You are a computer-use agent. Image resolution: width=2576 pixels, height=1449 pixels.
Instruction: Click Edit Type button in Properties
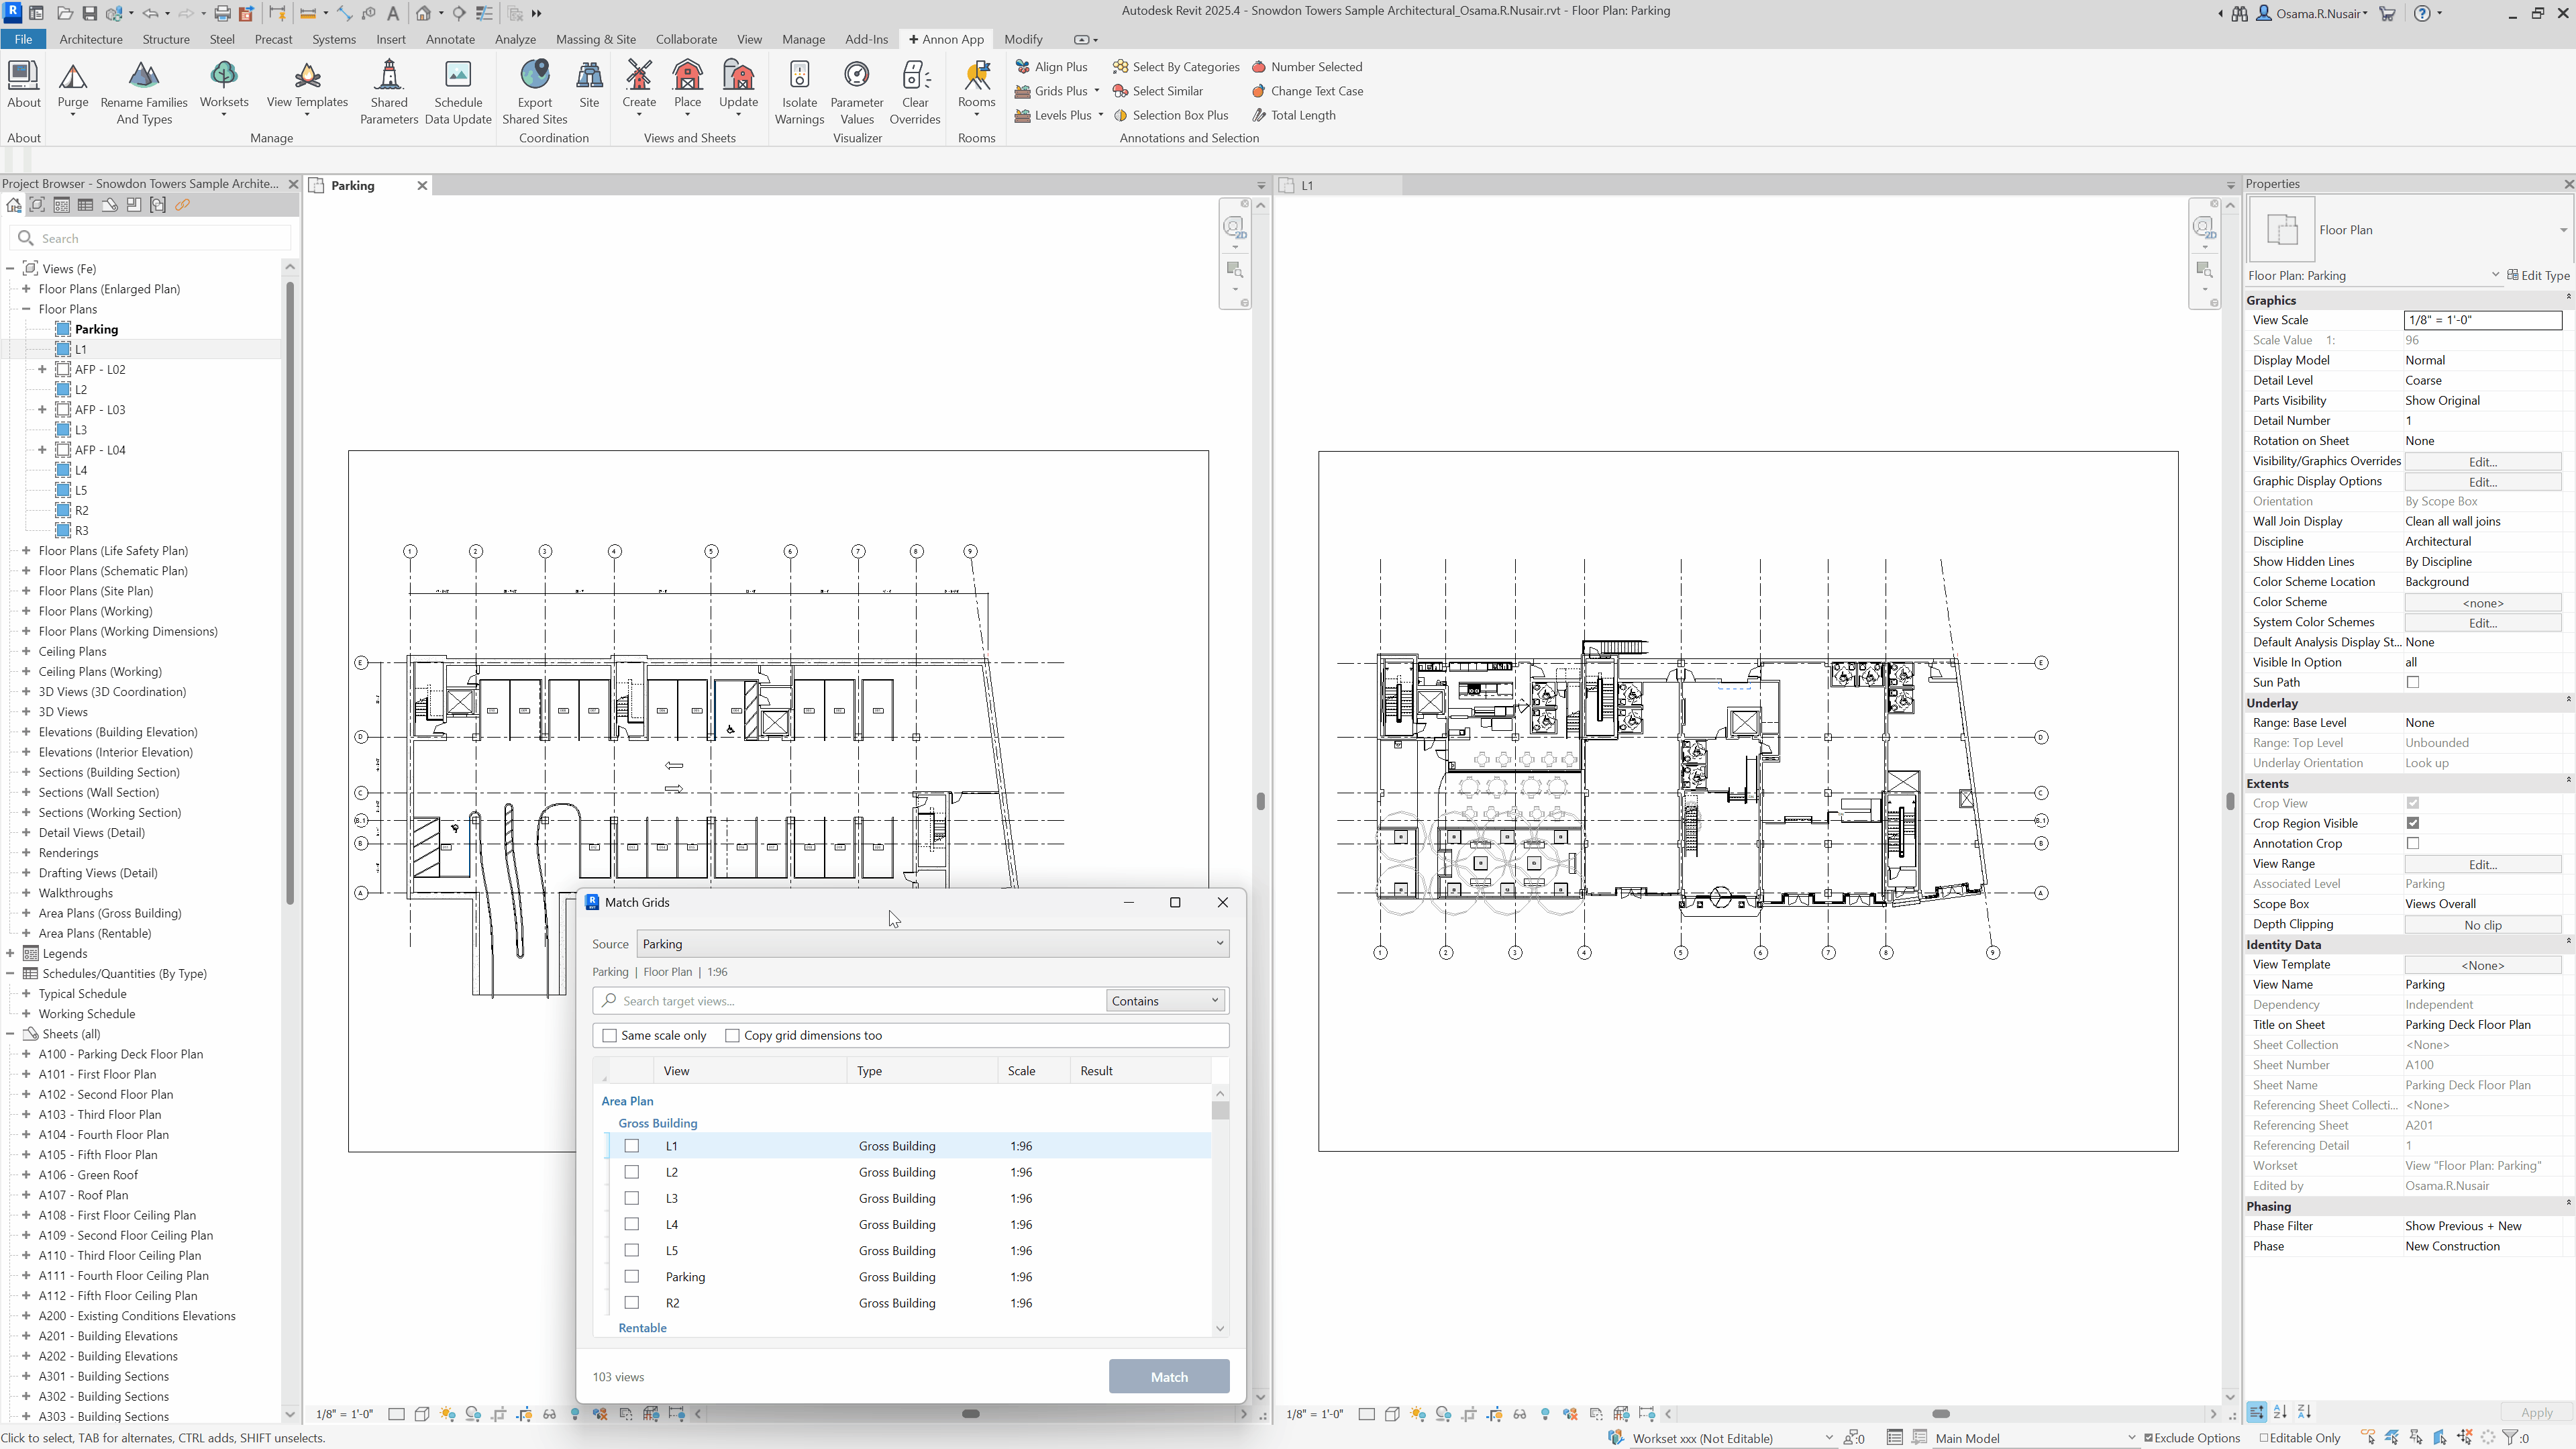[2538, 275]
